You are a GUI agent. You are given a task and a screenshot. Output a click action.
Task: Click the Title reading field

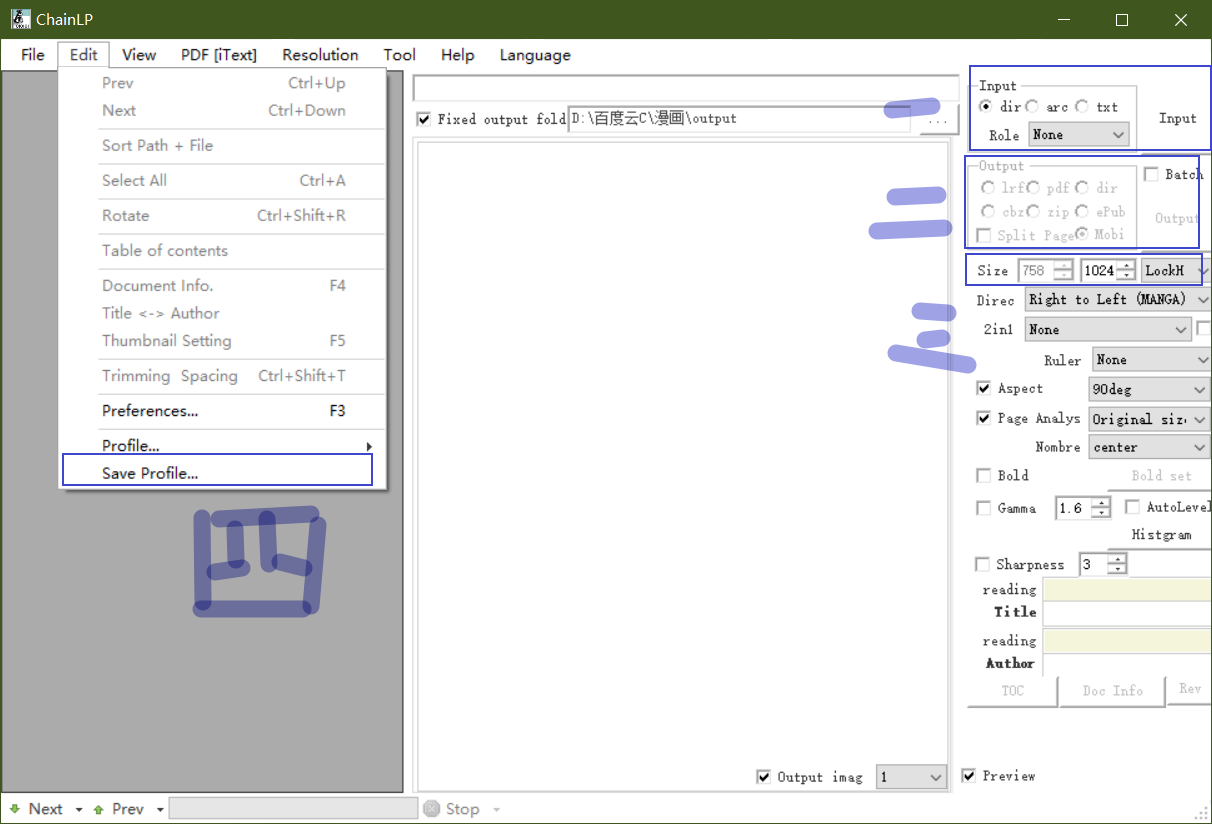click(1127, 589)
